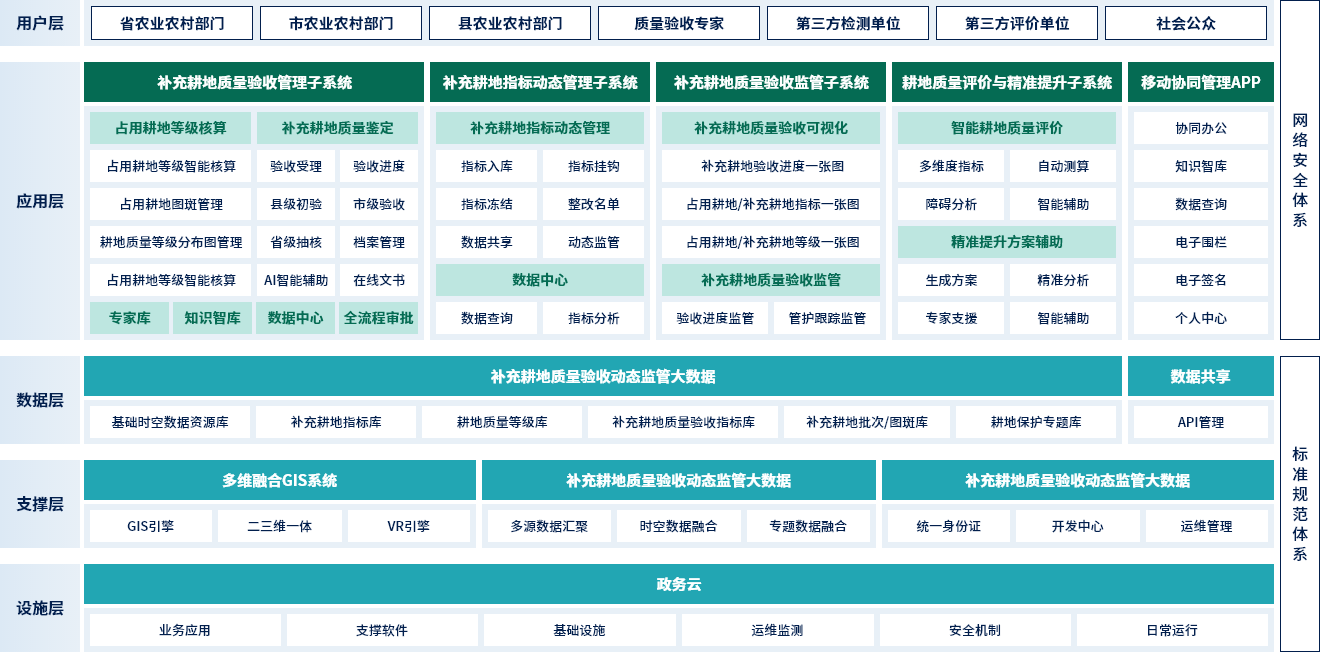Open the 障碍分析 module
The image size is (1320, 652).
(x=951, y=205)
